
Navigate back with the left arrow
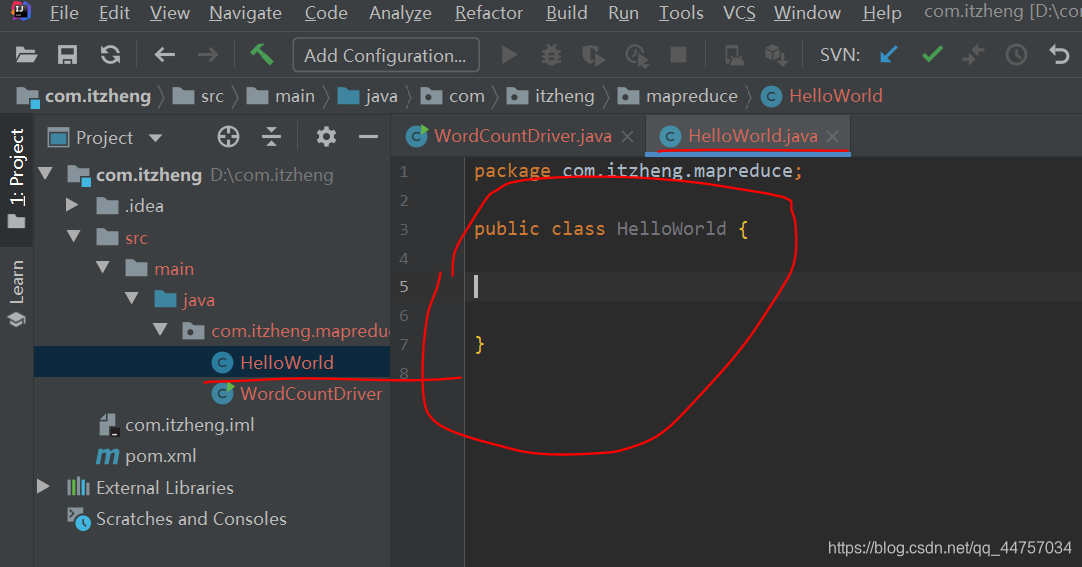tap(165, 55)
